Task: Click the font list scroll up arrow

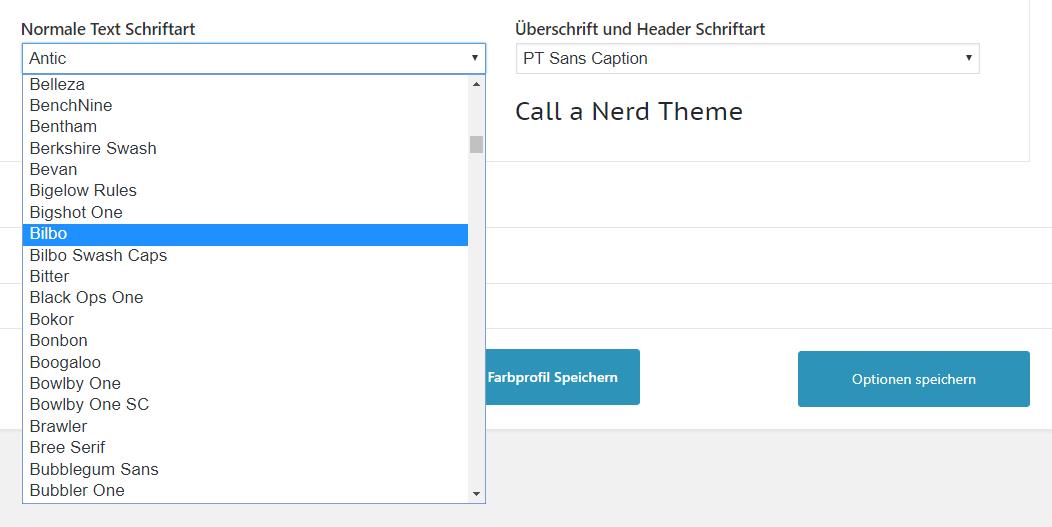Action: [476, 84]
